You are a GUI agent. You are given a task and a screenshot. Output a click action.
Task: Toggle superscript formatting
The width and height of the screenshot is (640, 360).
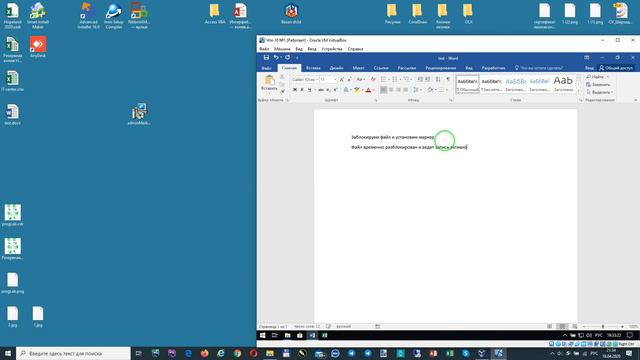[x=335, y=90]
